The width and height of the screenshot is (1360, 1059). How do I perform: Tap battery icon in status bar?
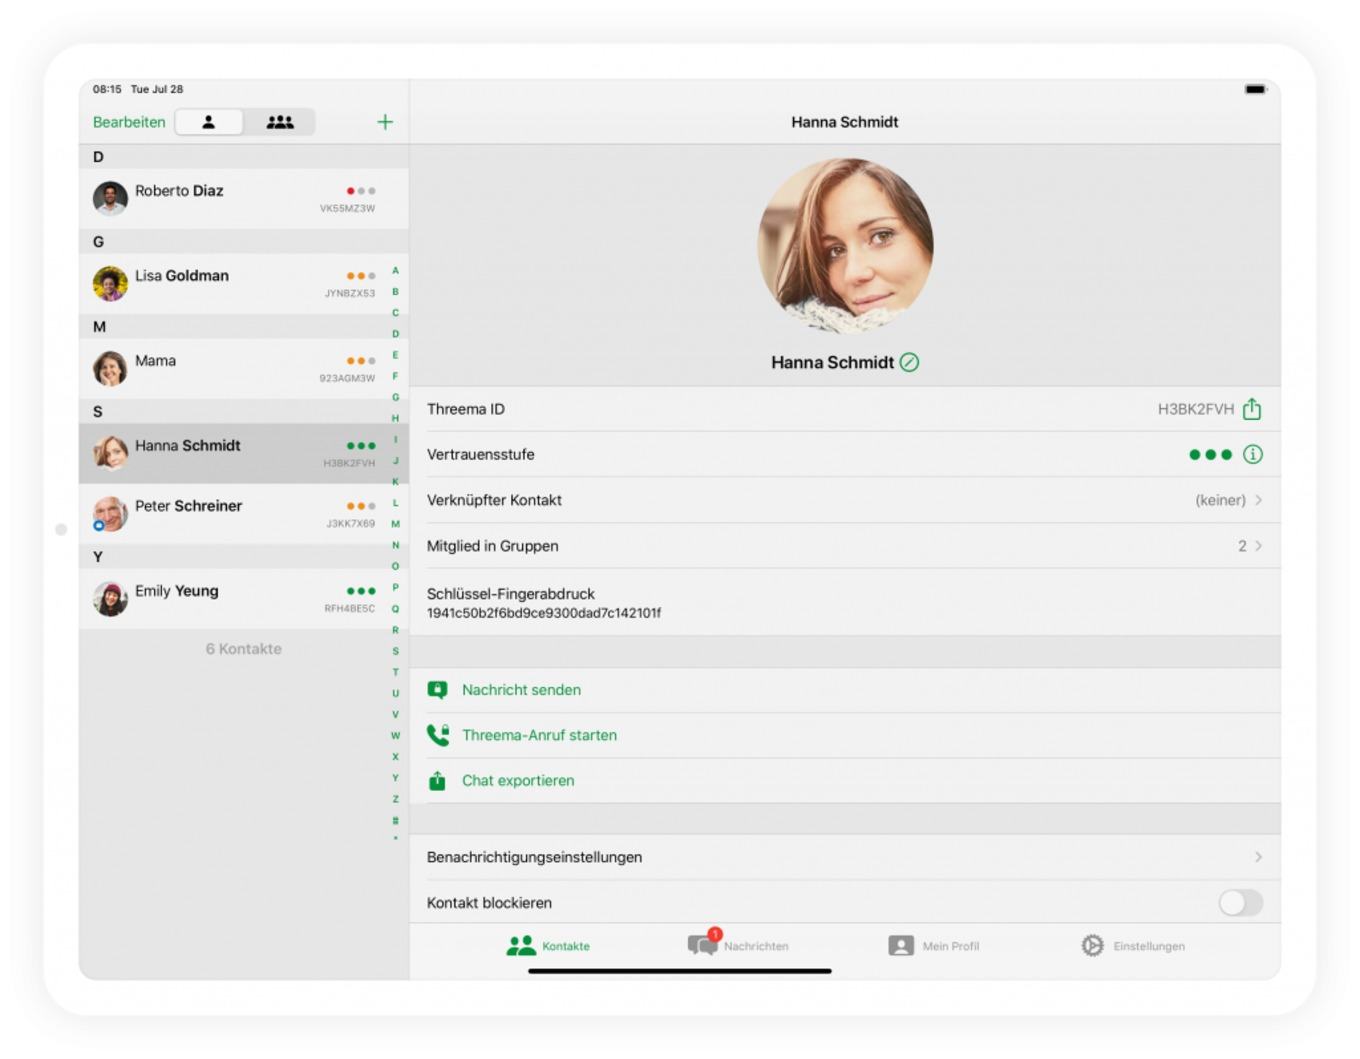tap(1255, 89)
